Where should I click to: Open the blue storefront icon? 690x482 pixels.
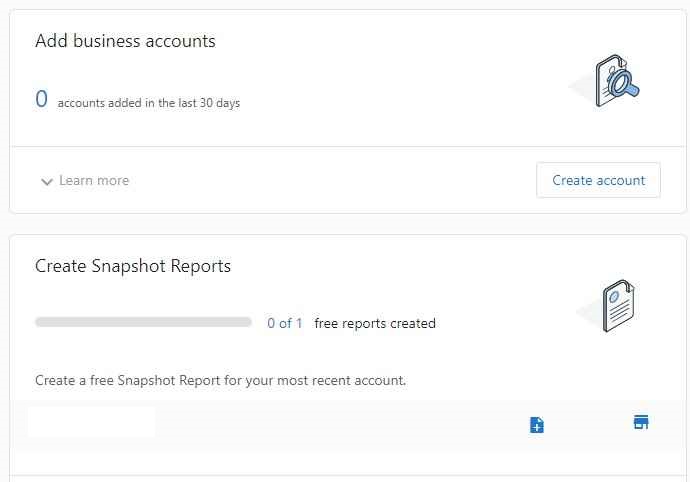tap(641, 422)
